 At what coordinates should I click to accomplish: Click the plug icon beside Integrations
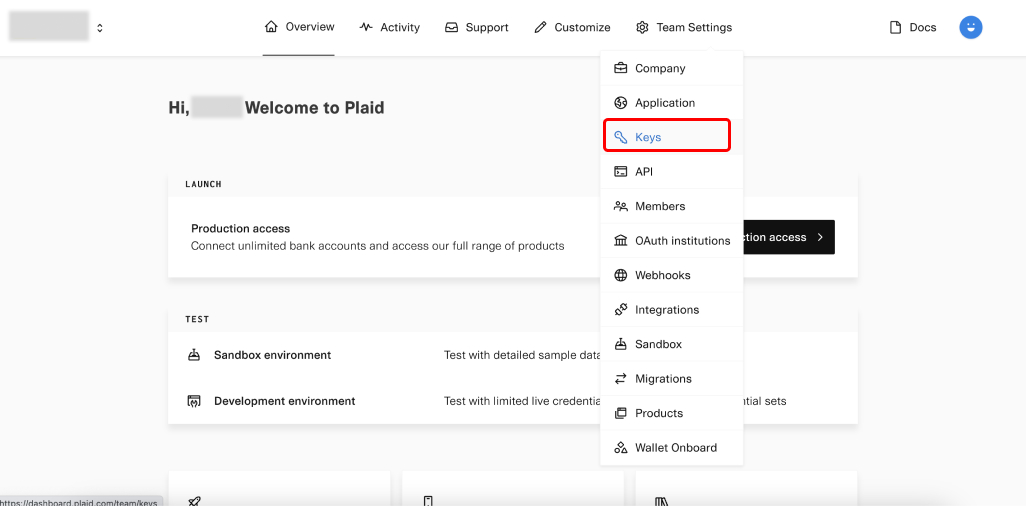[620, 310]
